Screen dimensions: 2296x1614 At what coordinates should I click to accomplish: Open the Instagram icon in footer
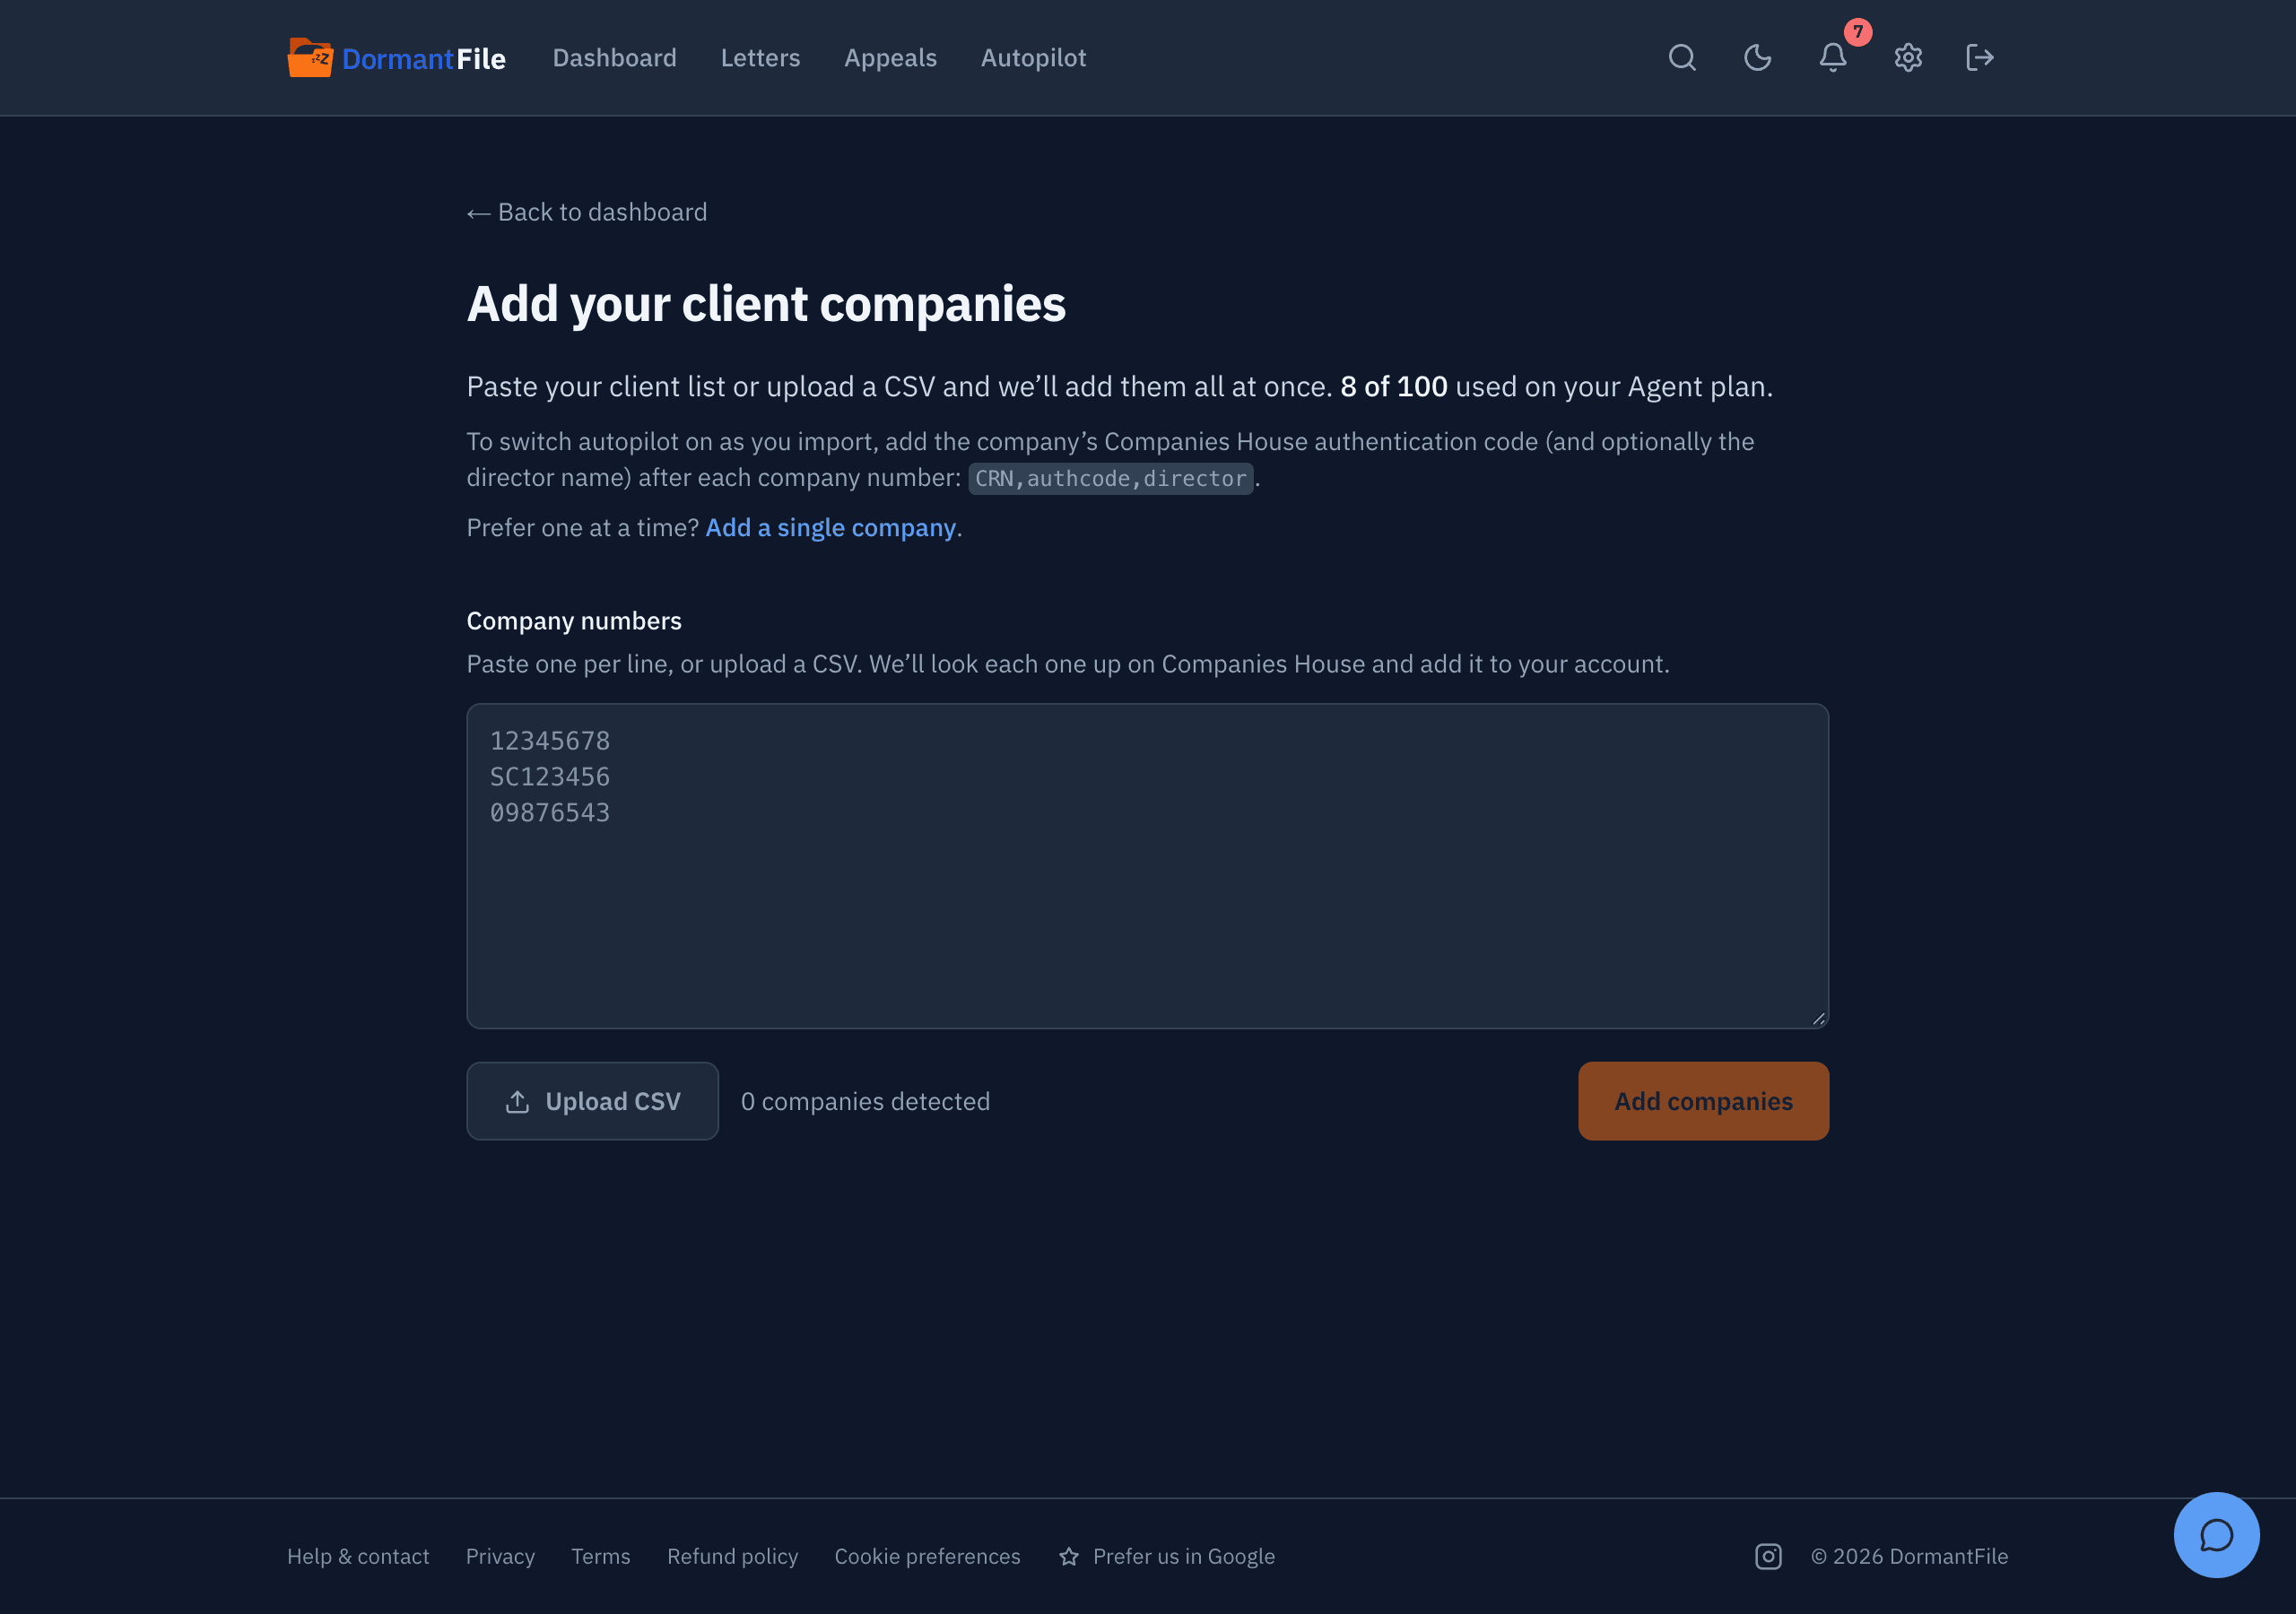tap(1768, 1556)
